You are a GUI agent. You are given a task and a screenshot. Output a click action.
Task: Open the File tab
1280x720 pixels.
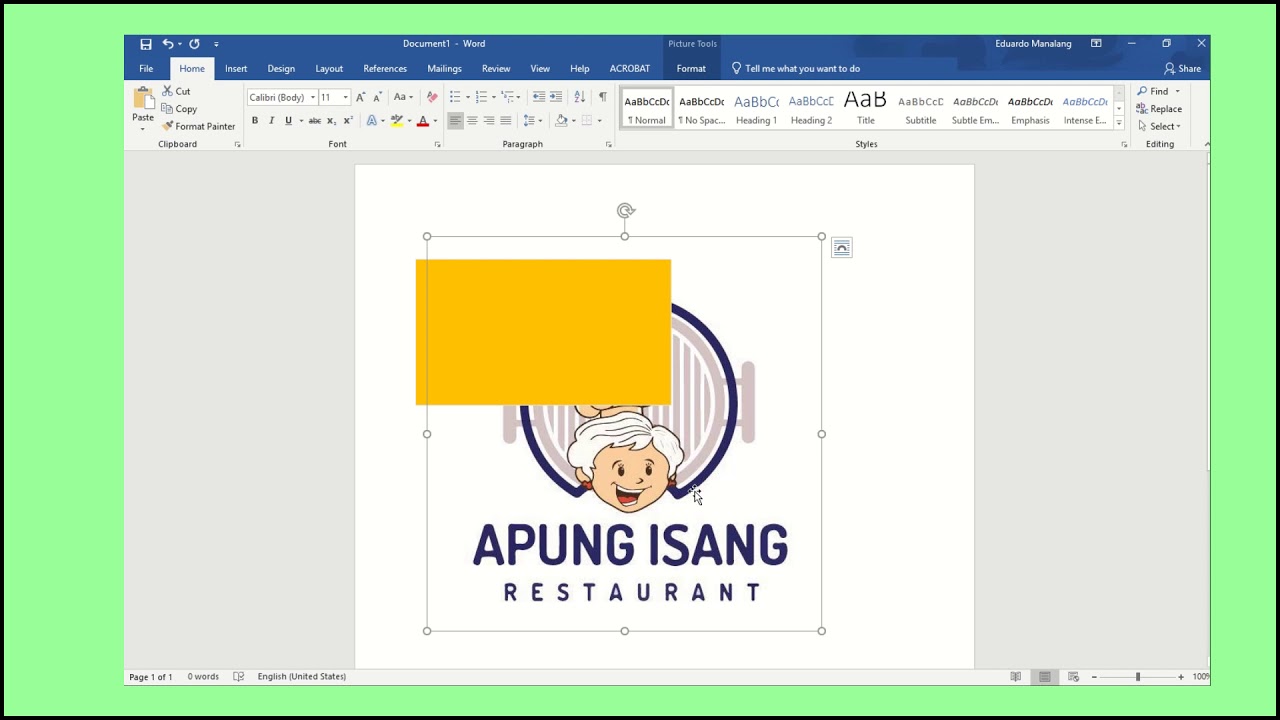(x=146, y=69)
